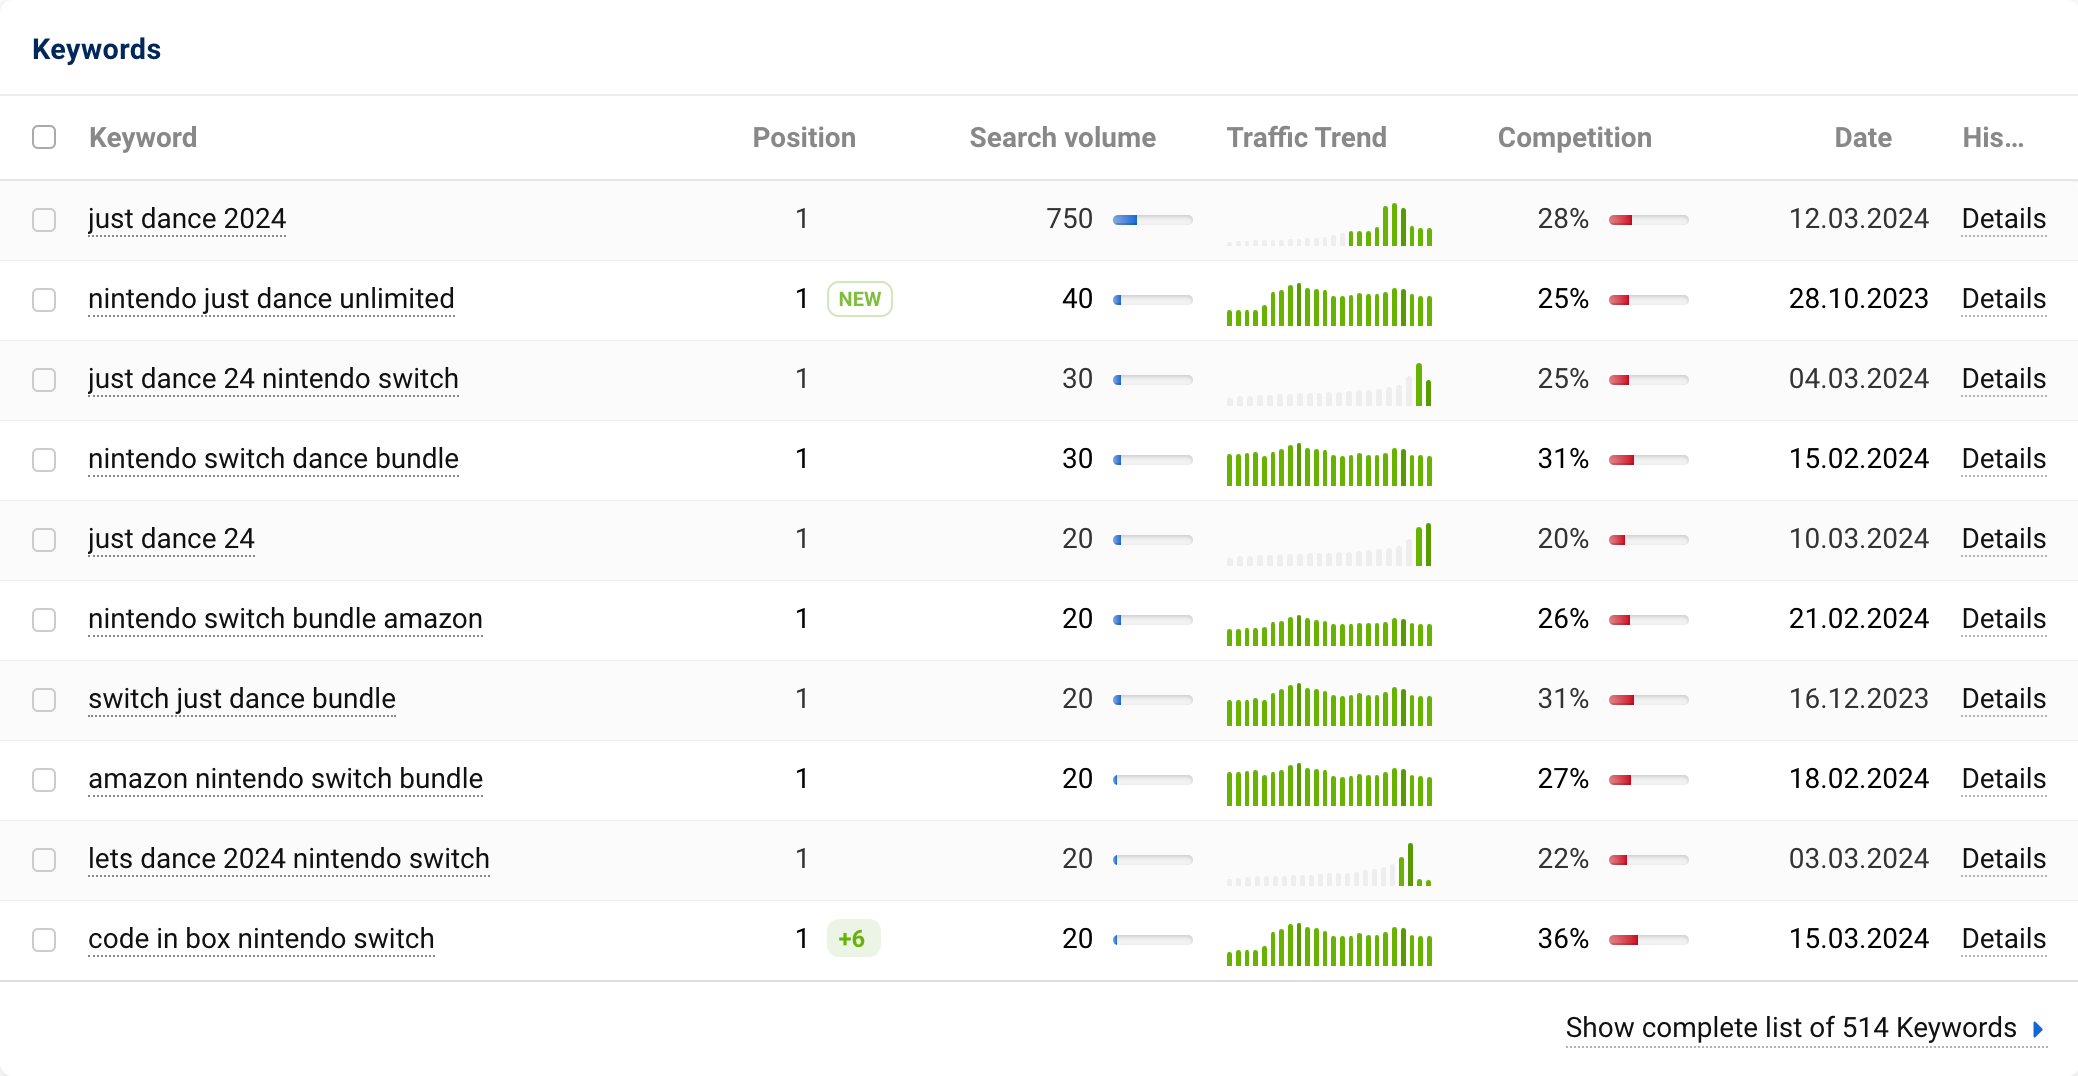Sort by Search volume column header
Image resolution: width=2078 pixels, height=1076 pixels.
[1062, 138]
